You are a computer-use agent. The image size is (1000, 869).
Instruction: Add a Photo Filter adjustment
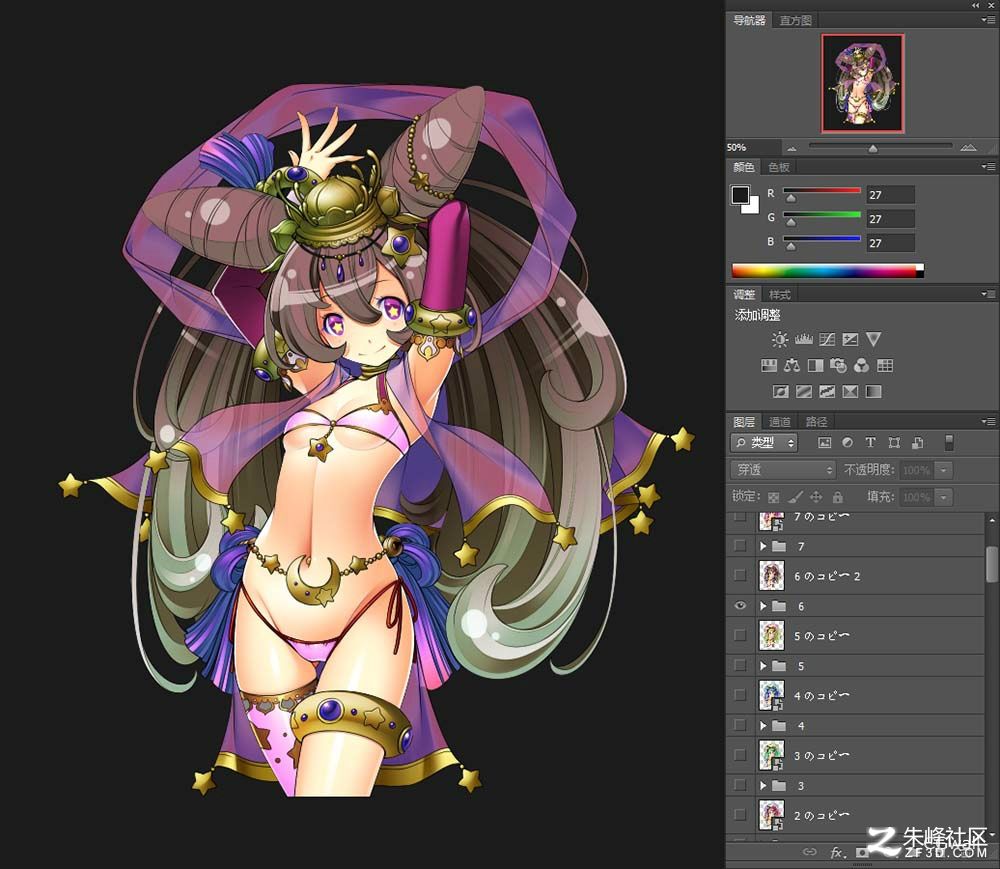click(838, 365)
